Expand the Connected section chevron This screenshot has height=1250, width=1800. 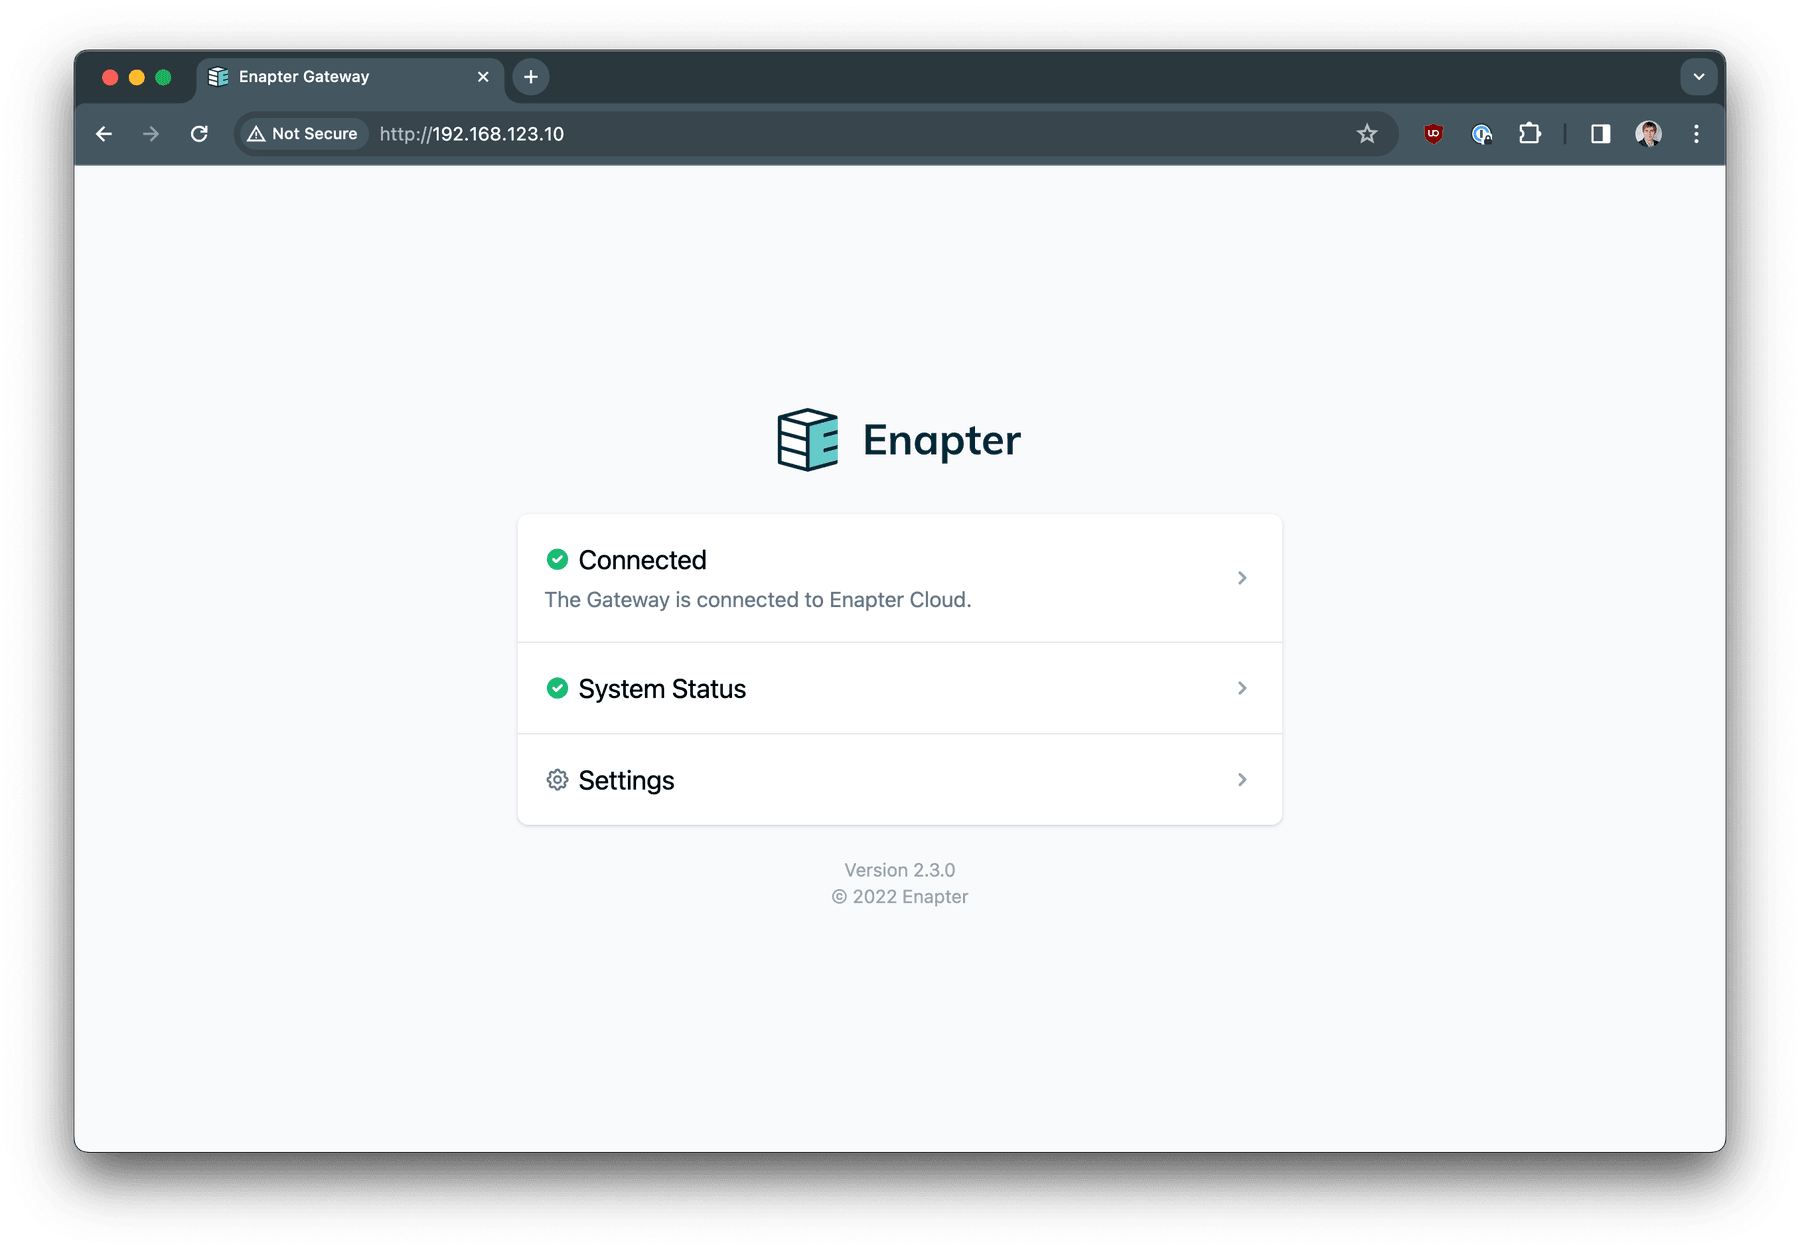coord(1242,577)
